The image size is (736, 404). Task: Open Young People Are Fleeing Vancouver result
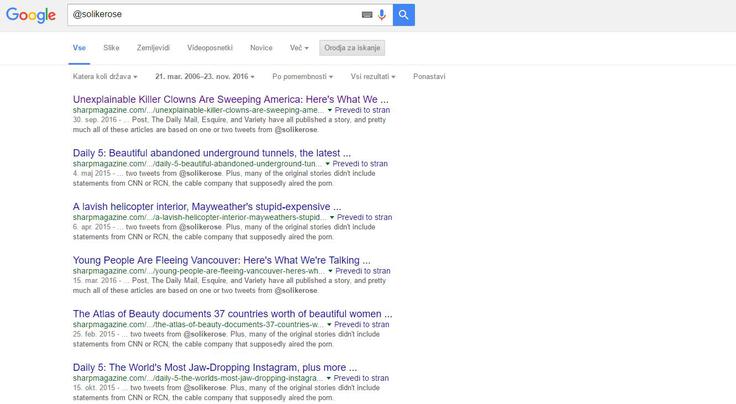(x=222, y=260)
